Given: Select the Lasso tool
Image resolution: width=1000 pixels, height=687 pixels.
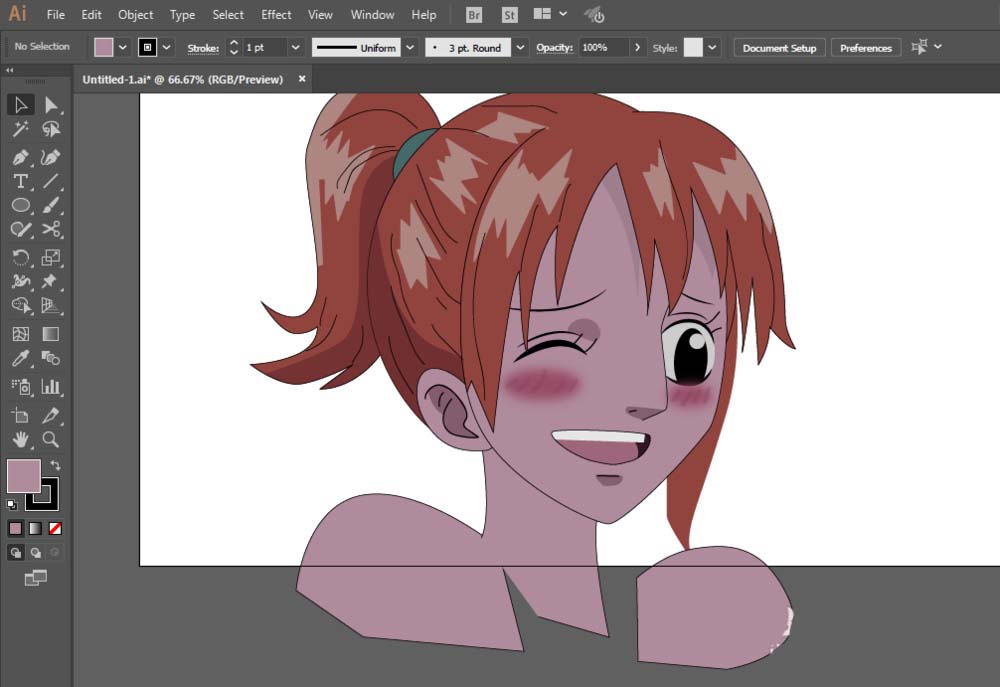Looking at the screenshot, I should pyautogui.click(x=50, y=129).
